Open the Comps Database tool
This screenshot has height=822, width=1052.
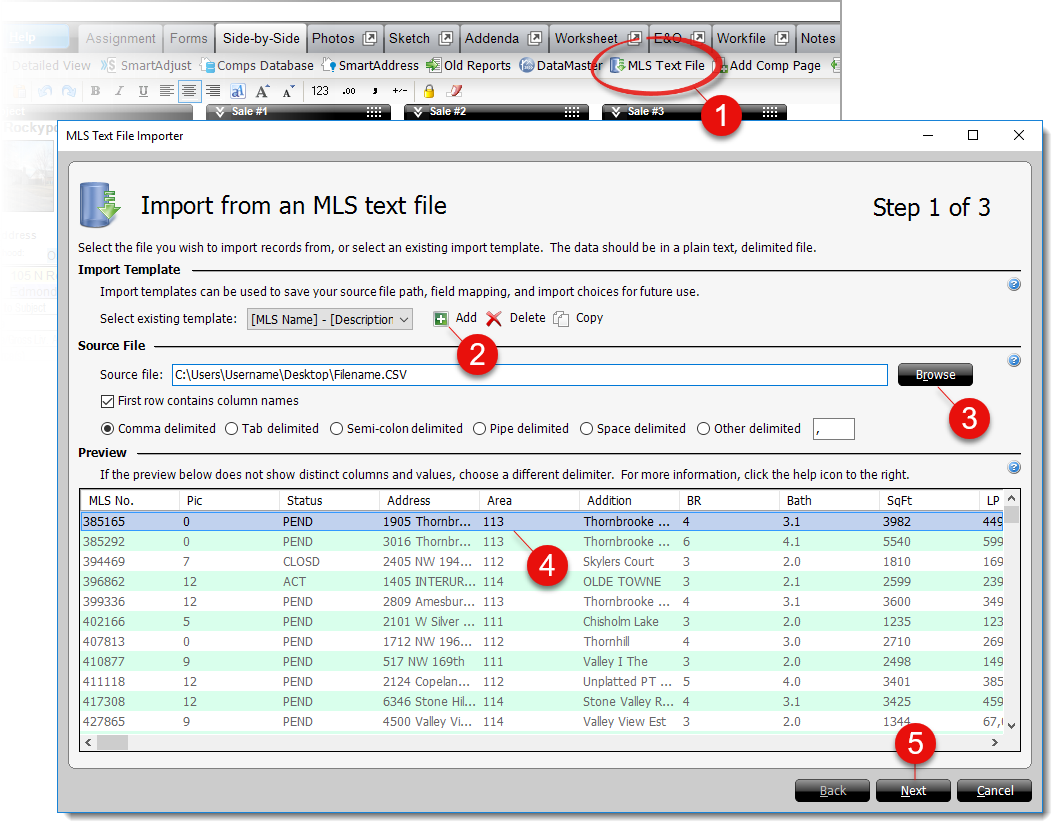(x=257, y=66)
